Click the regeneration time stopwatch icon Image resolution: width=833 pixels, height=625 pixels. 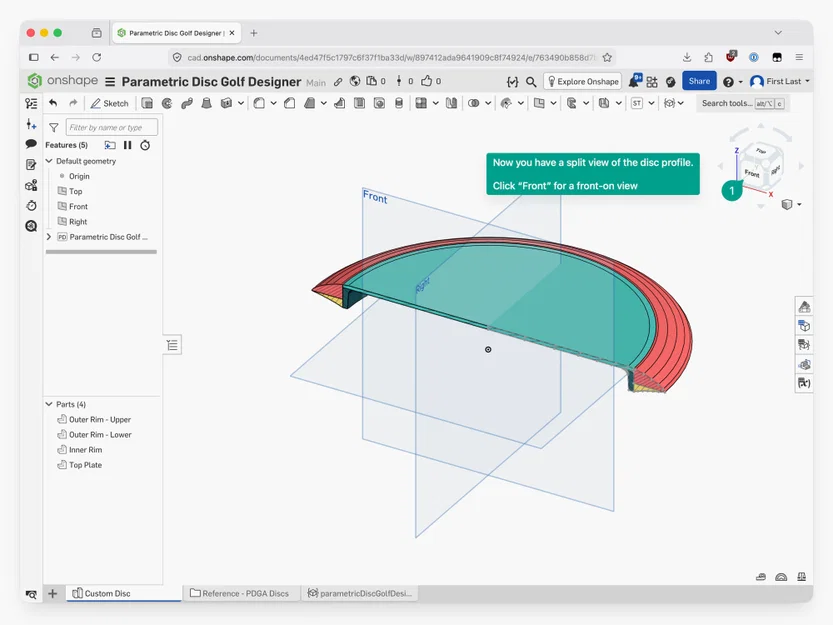point(145,145)
